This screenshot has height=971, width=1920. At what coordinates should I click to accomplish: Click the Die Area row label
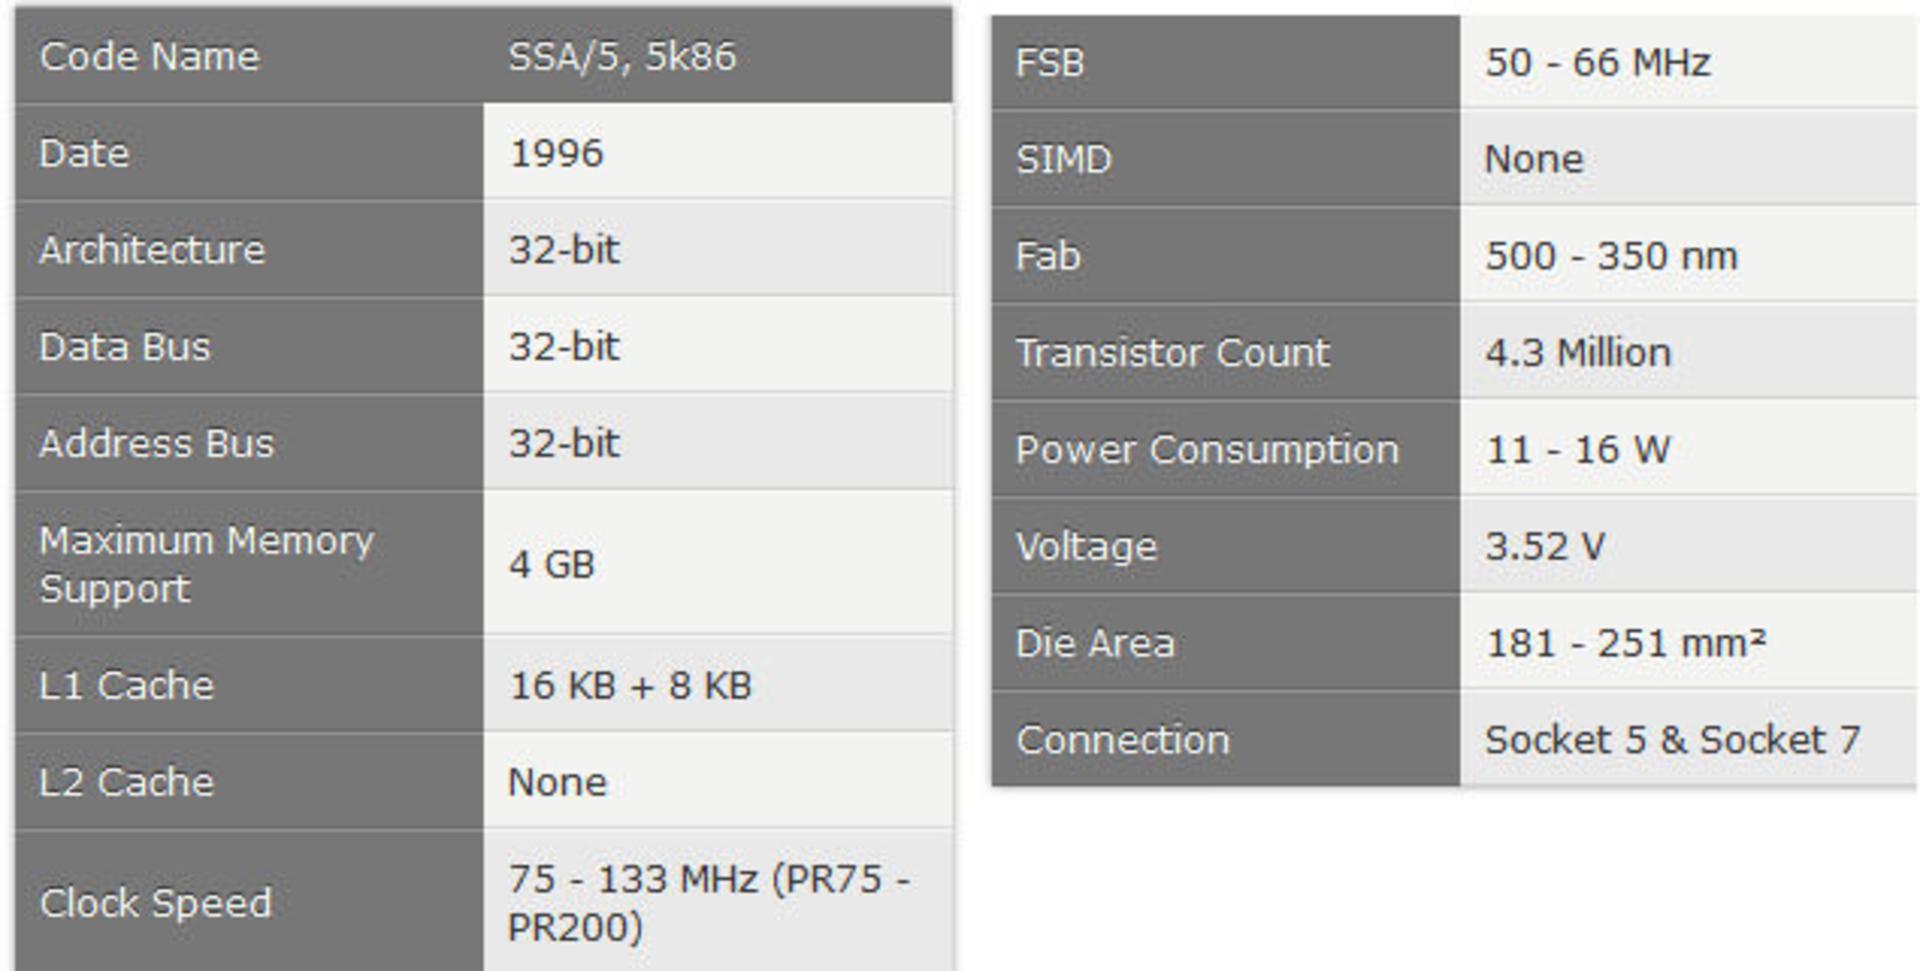click(x=1226, y=643)
